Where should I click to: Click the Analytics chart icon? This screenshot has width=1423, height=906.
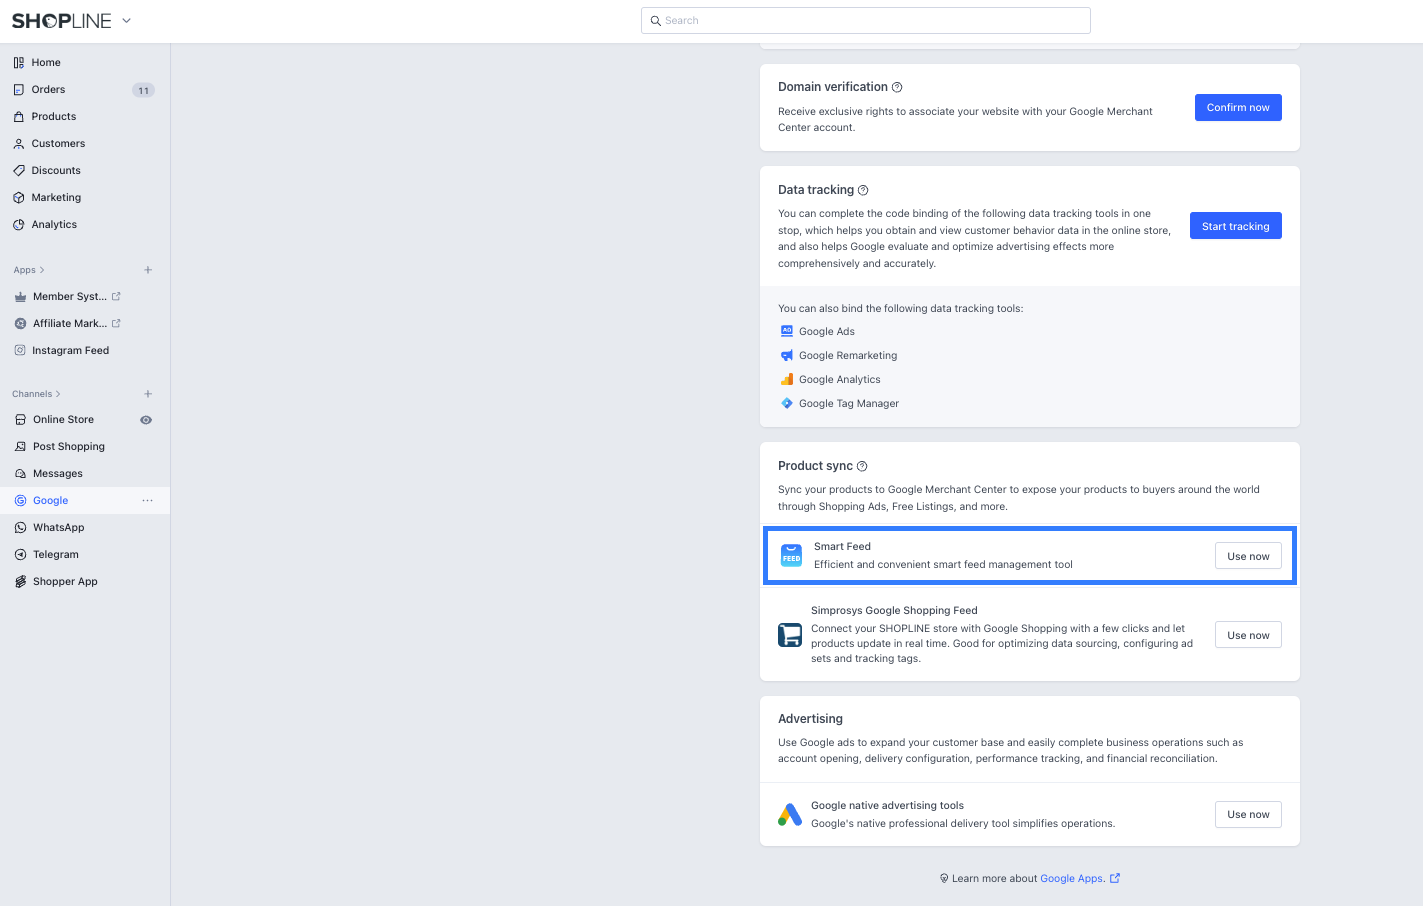[x=19, y=224]
